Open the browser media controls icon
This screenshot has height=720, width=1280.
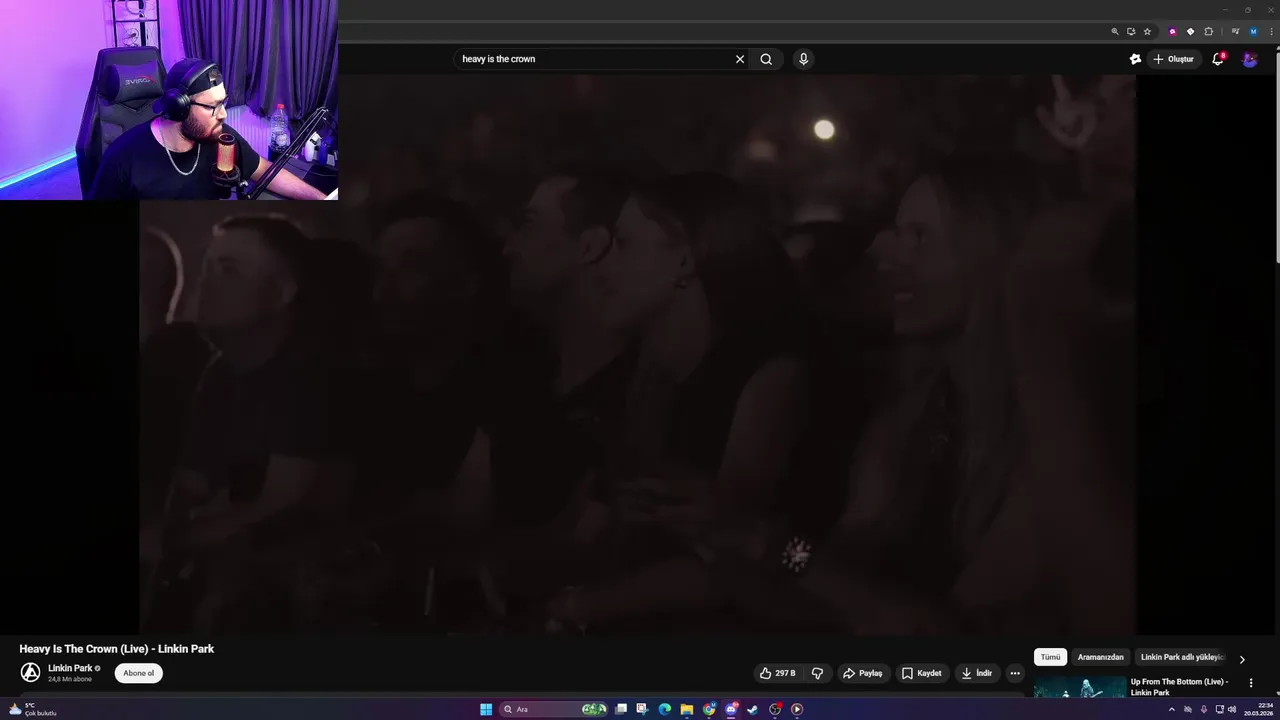[x=1235, y=31]
